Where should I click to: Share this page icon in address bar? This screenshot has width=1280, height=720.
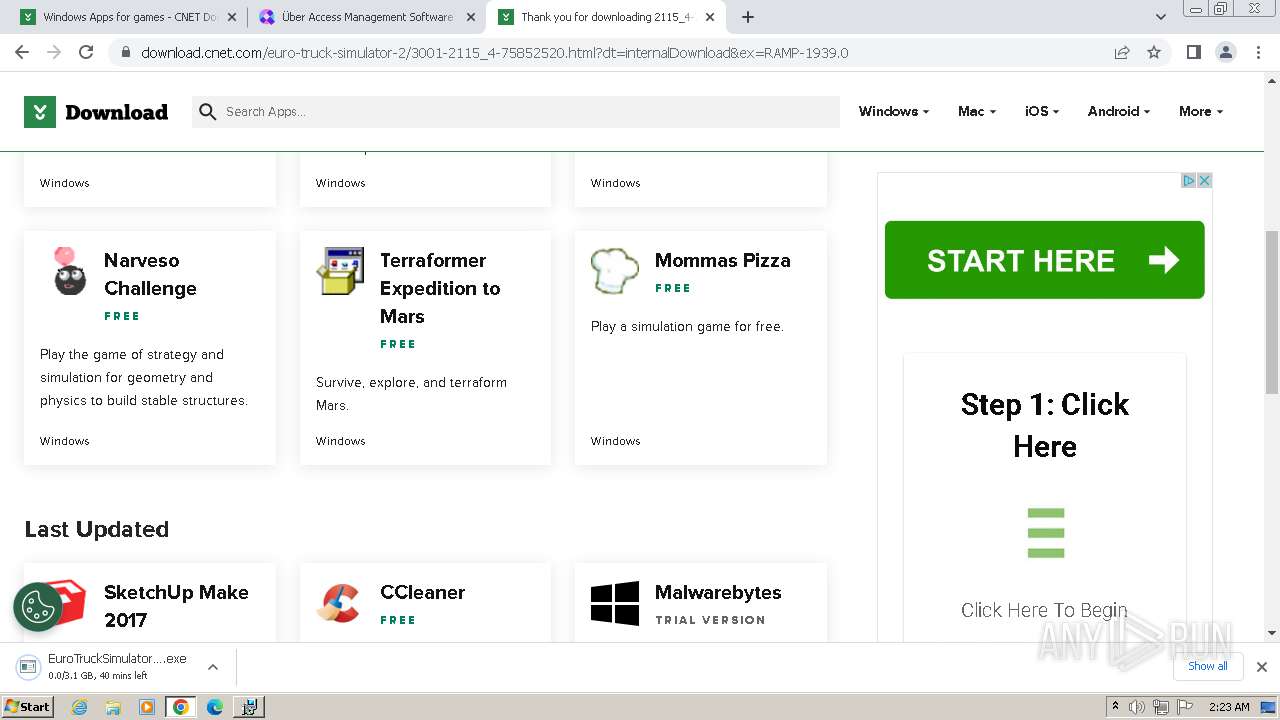1122,52
